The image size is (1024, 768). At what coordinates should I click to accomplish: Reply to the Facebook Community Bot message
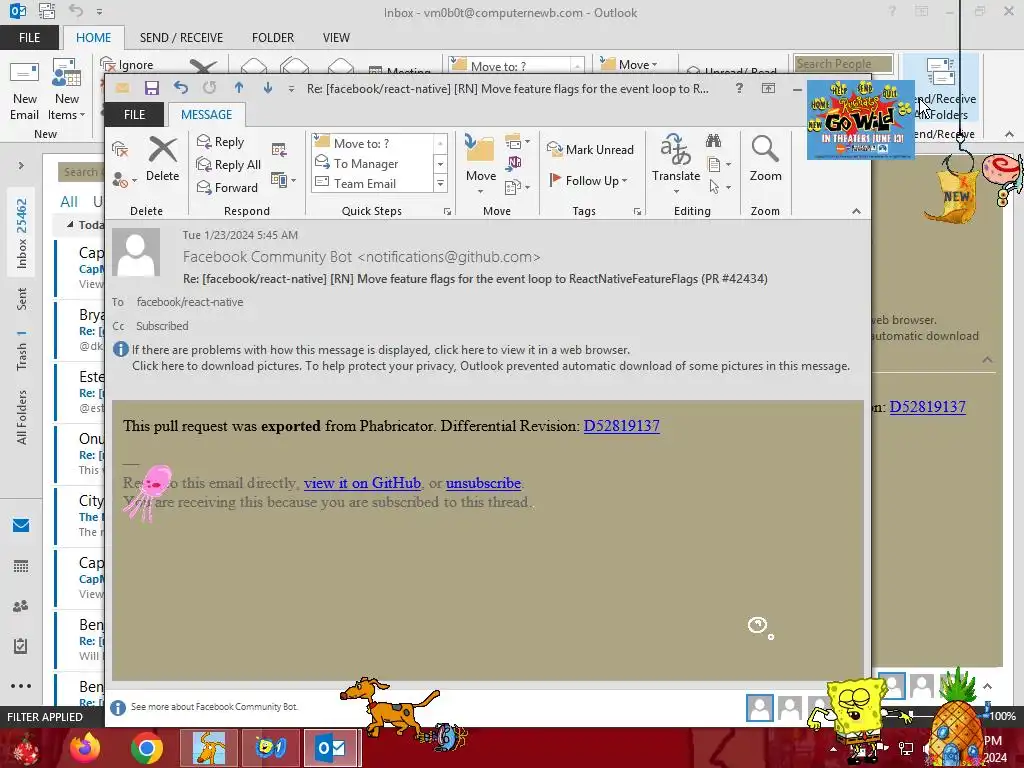[x=221, y=142]
